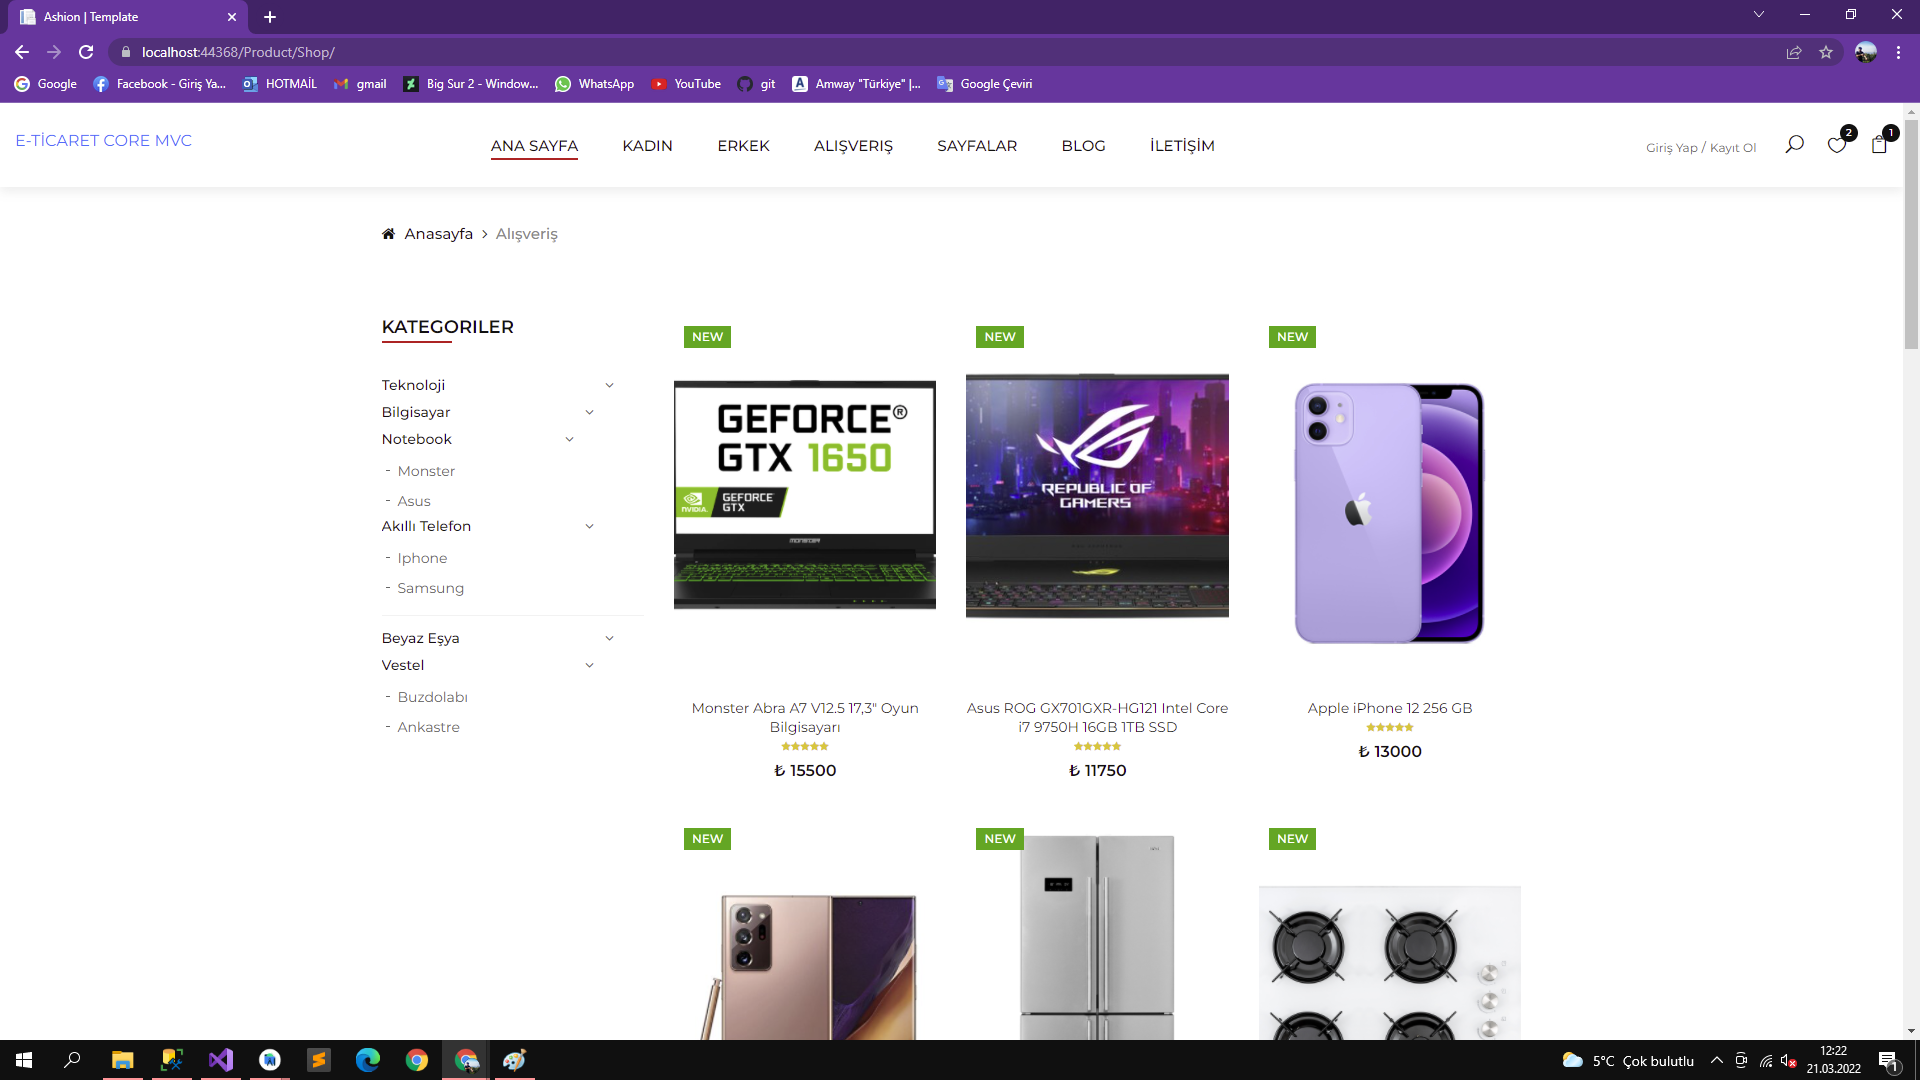Reload the page with the refresh icon
Screen dimensions: 1920x1080
[87, 52]
